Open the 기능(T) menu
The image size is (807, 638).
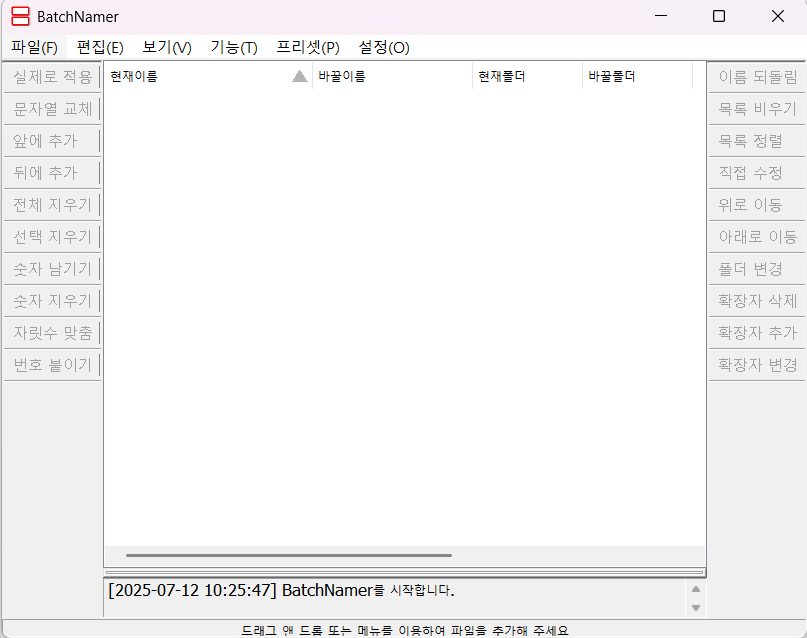pyautogui.click(x=234, y=47)
